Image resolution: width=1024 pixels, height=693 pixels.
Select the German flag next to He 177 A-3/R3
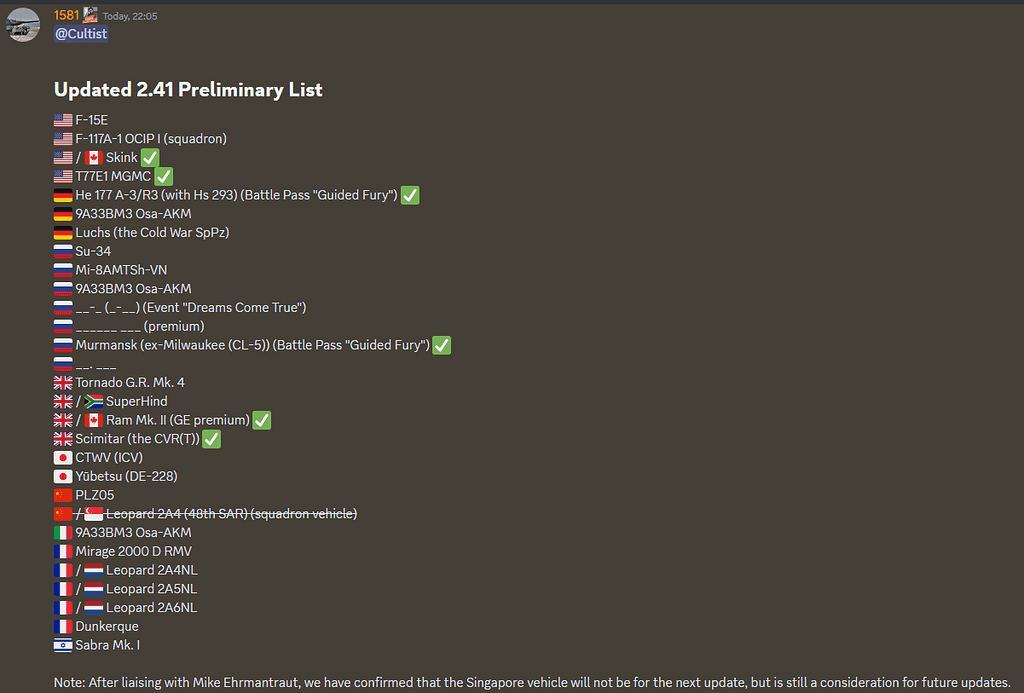point(61,194)
